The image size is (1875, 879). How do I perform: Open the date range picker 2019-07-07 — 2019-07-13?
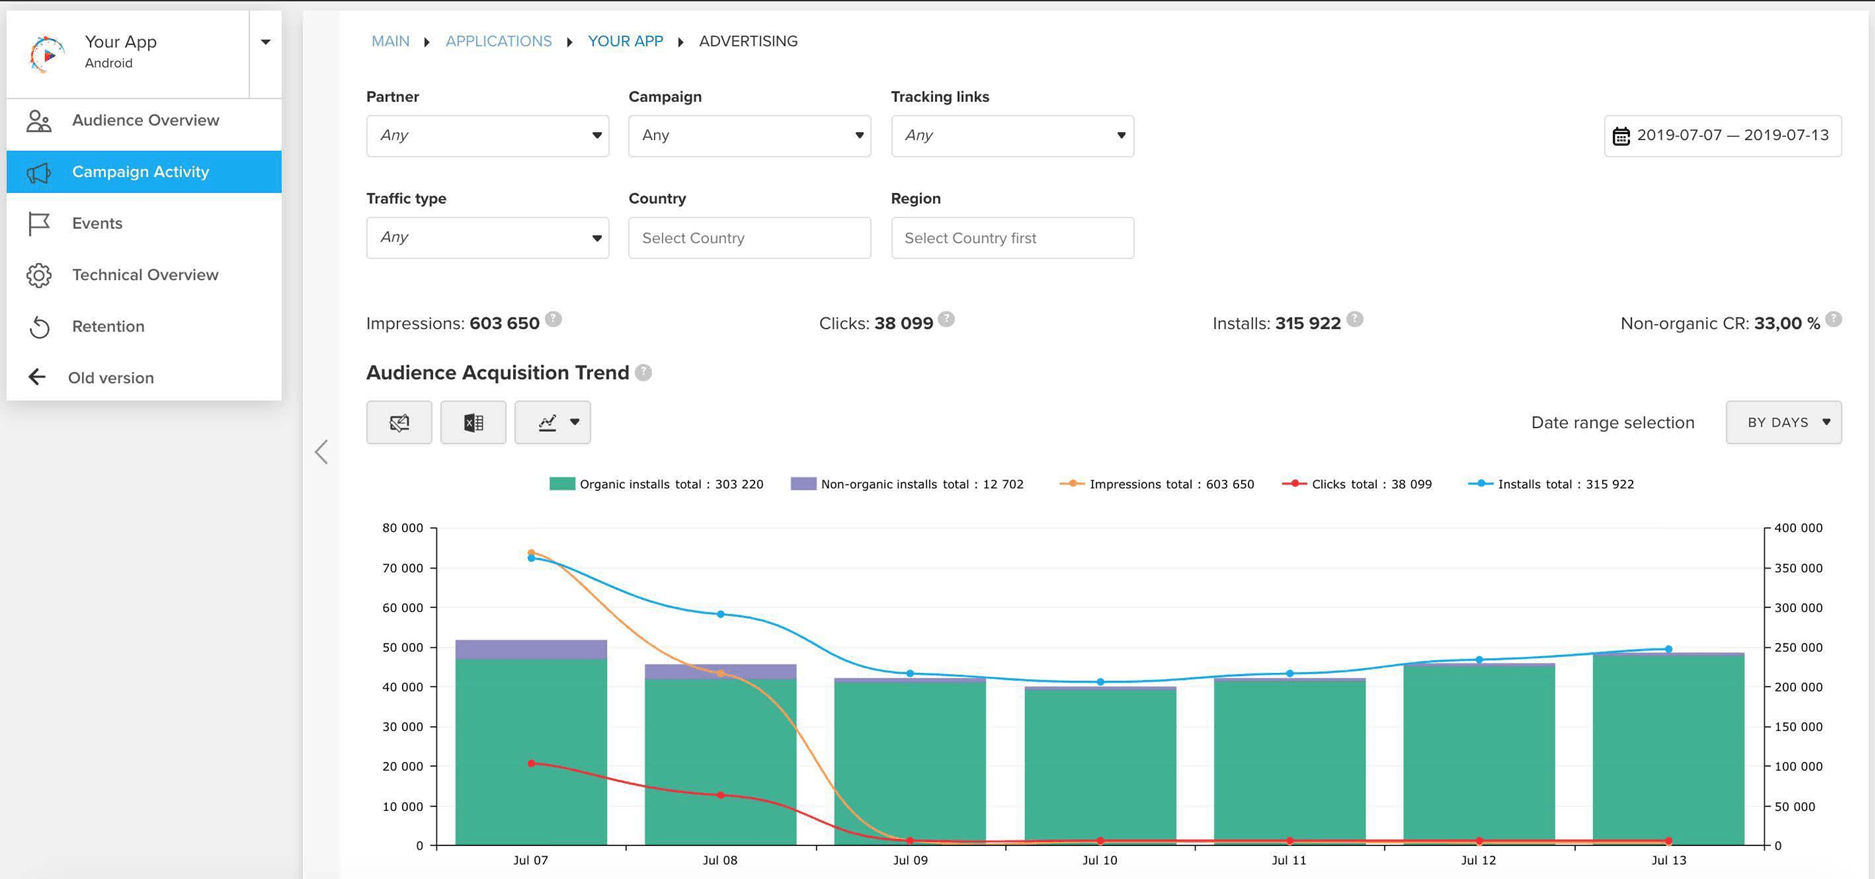[x=1722, y=136]
